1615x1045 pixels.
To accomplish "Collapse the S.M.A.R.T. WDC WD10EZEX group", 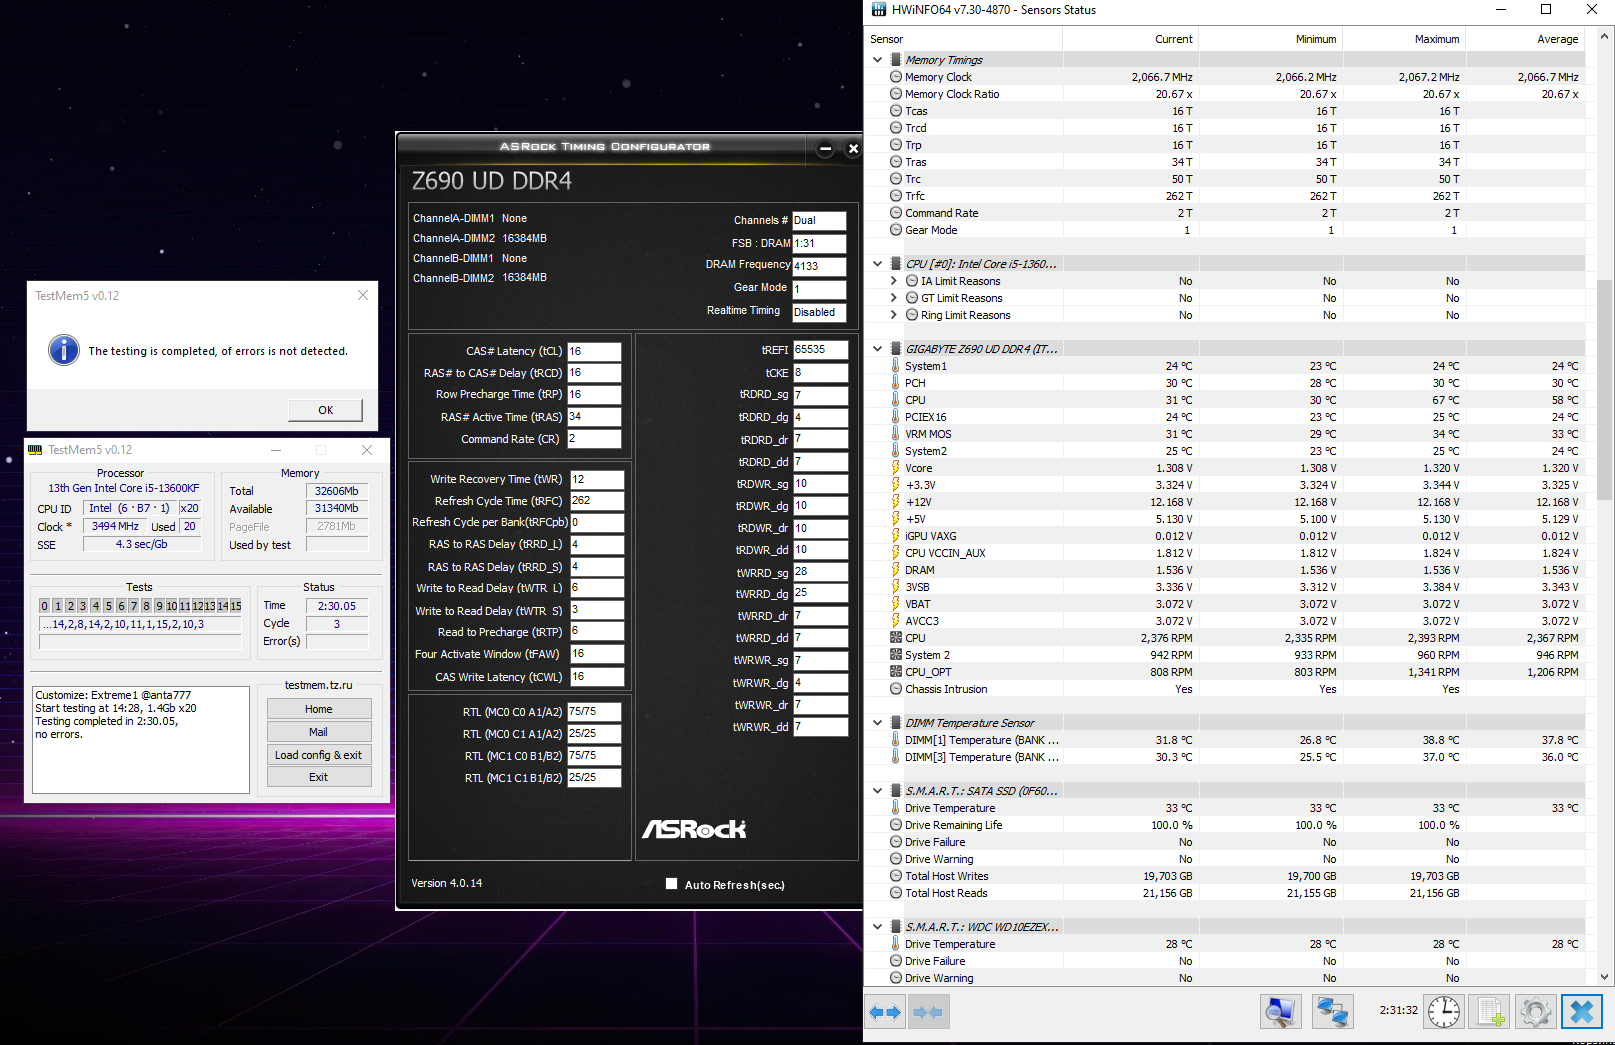I will [x=878, y=927].
